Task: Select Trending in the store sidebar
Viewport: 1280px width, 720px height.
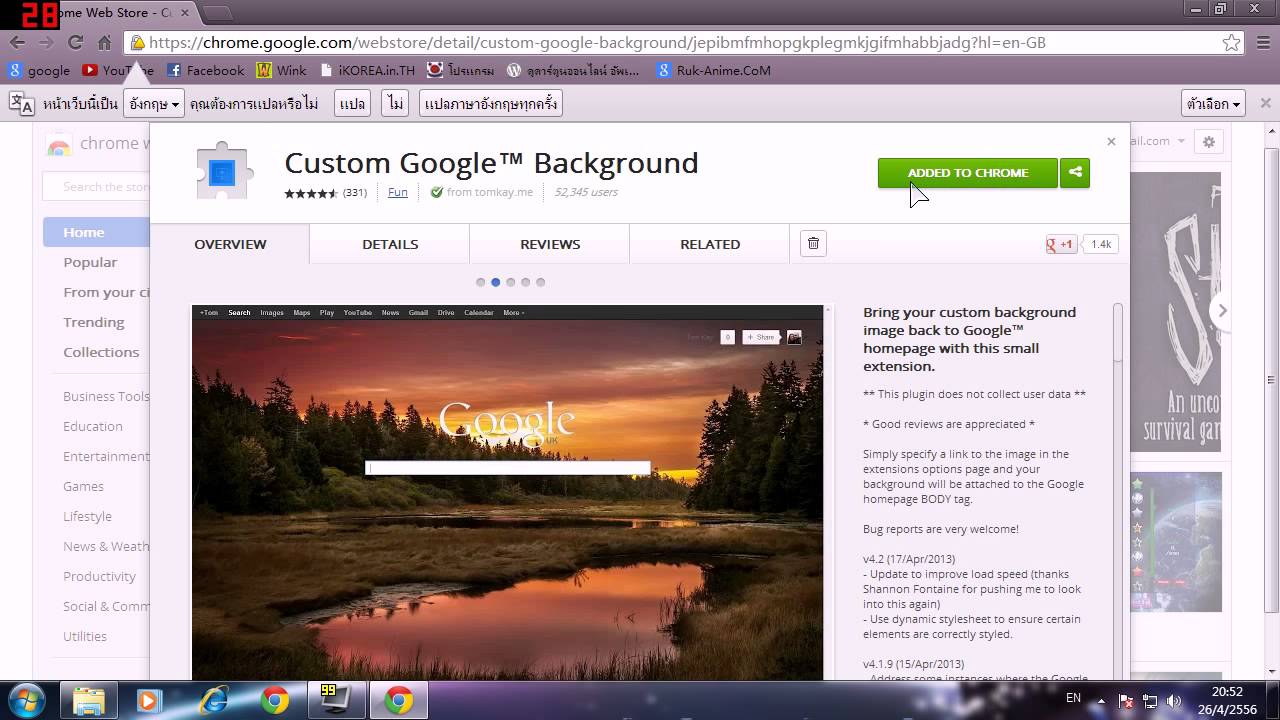Action: tap(94, 322)
